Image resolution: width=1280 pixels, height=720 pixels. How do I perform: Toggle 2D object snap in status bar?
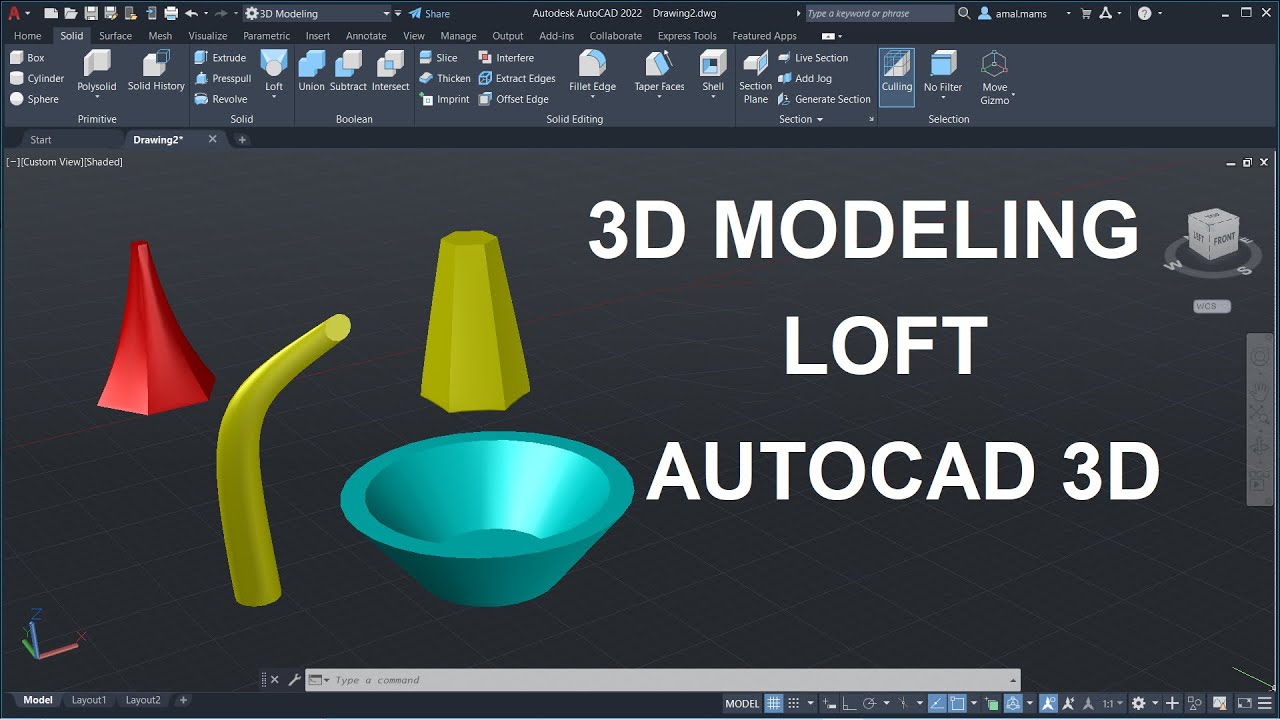coord(957,703)
